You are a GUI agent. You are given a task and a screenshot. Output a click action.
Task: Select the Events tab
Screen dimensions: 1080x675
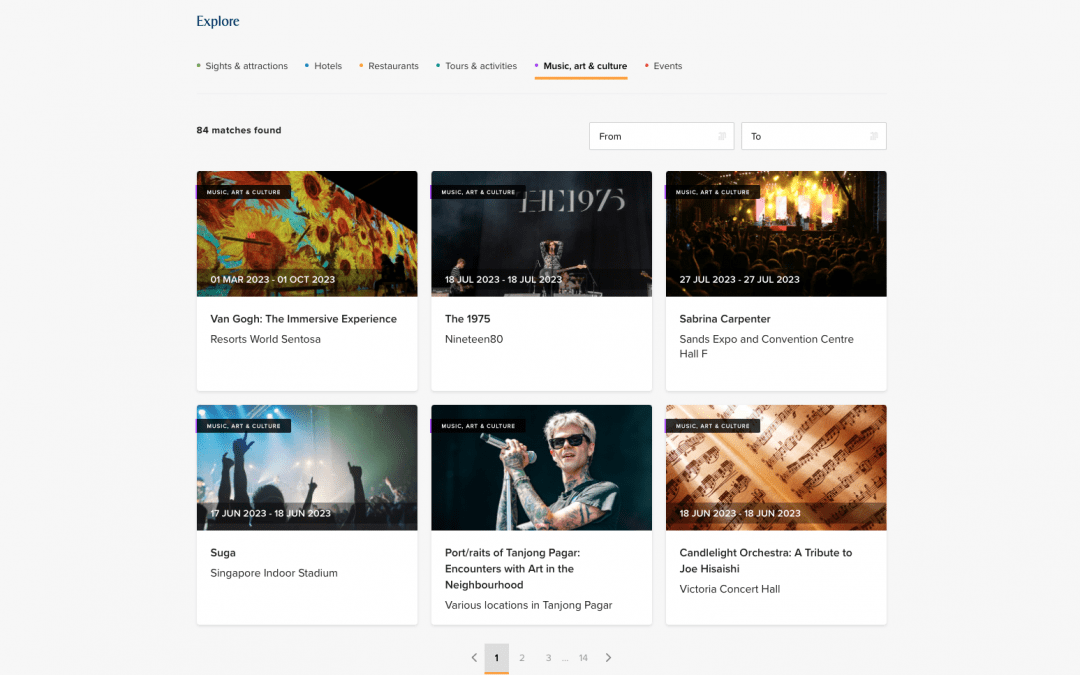(667, 66)
